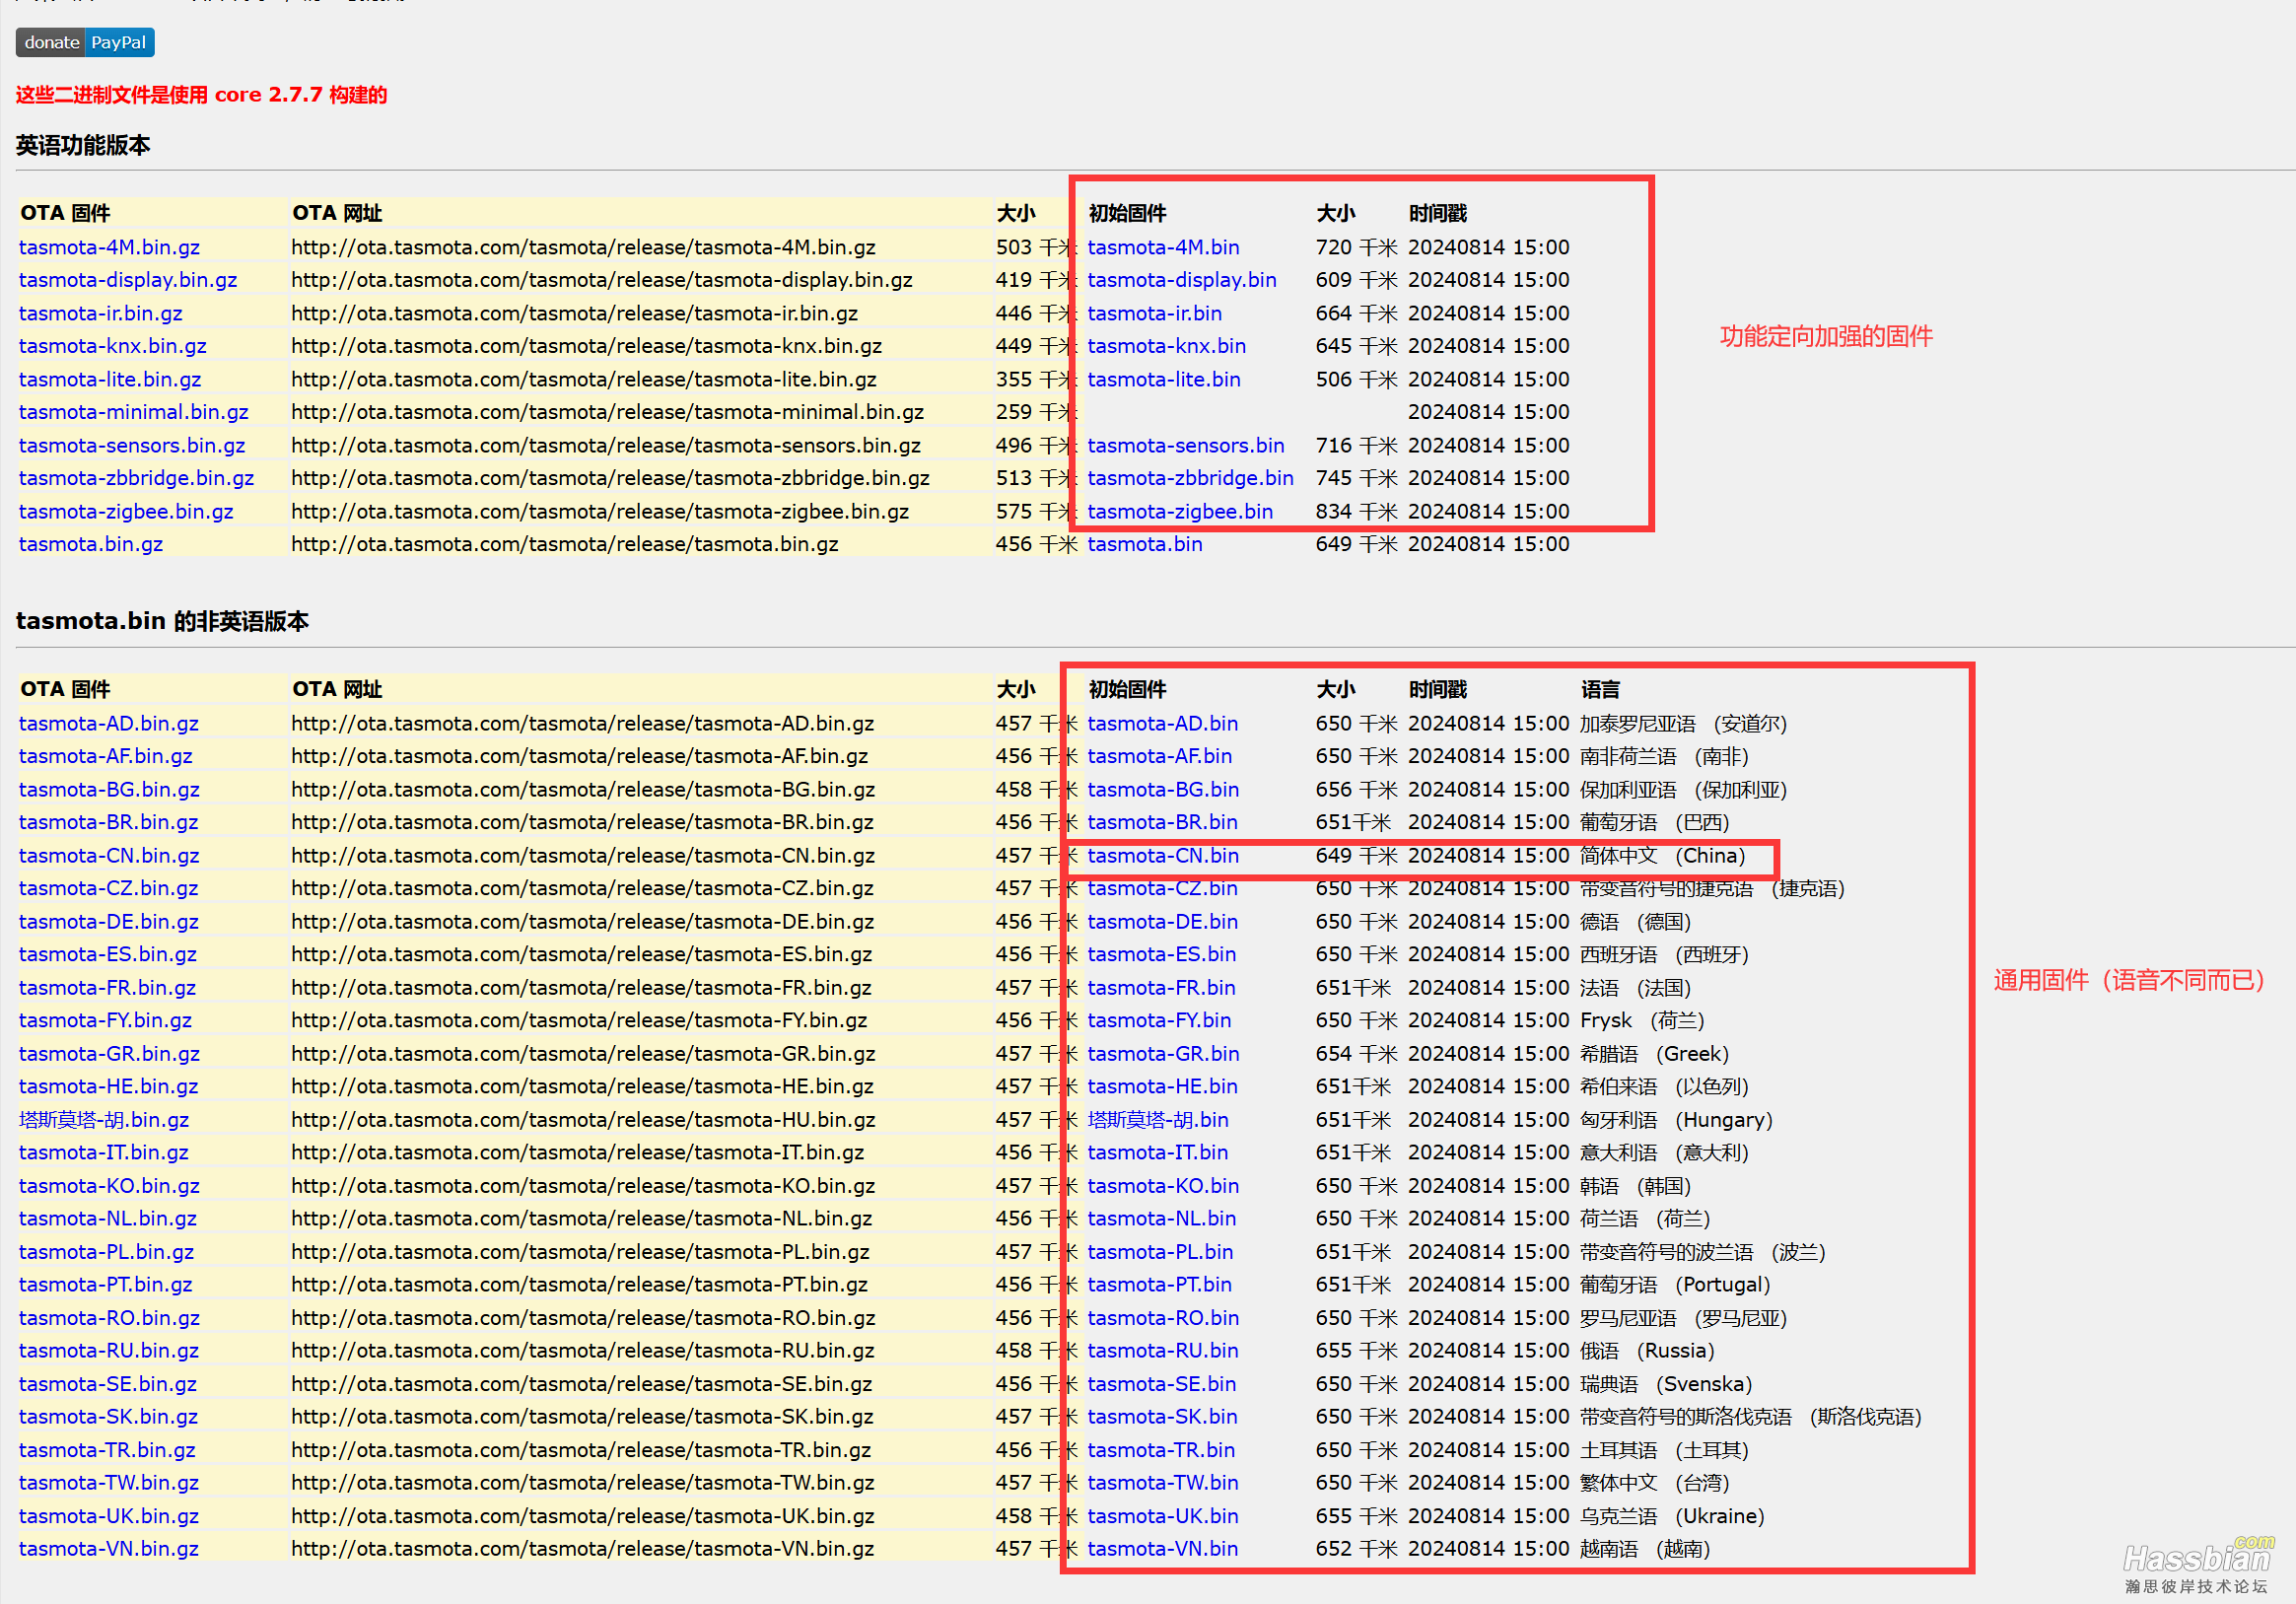
Task: Open tasmota-GR.bin.gz link
Action: pyautogui.click(x=109, y=1053)
